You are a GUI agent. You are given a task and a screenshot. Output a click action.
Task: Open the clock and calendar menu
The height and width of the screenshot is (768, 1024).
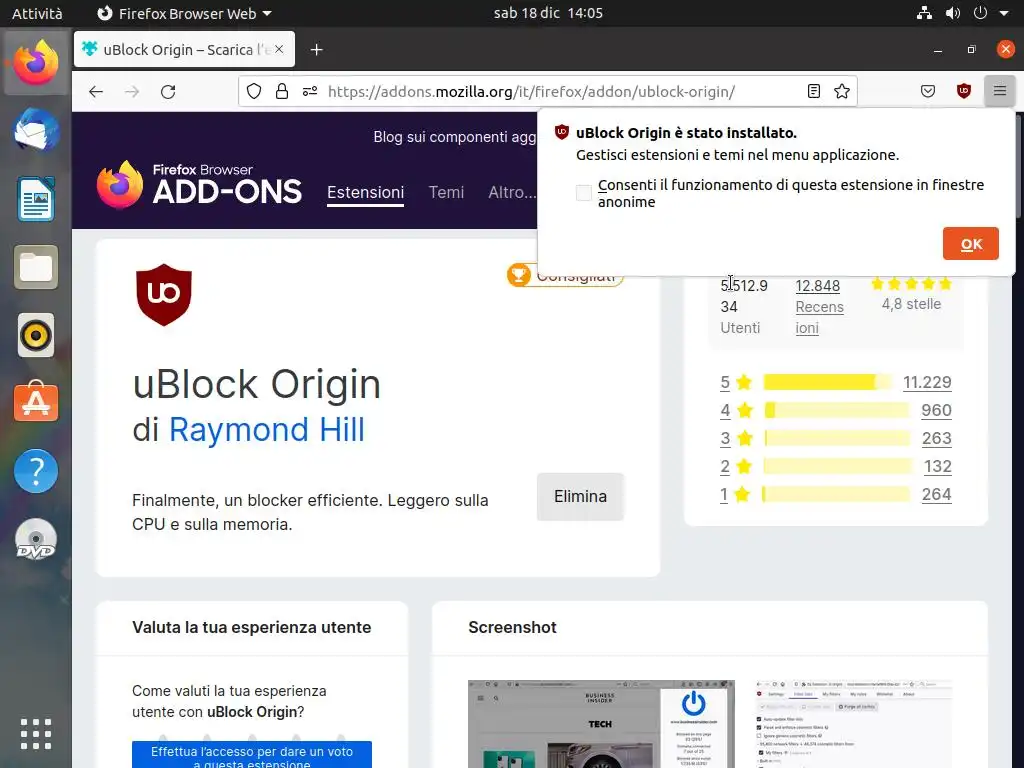[x=548, y=13]
